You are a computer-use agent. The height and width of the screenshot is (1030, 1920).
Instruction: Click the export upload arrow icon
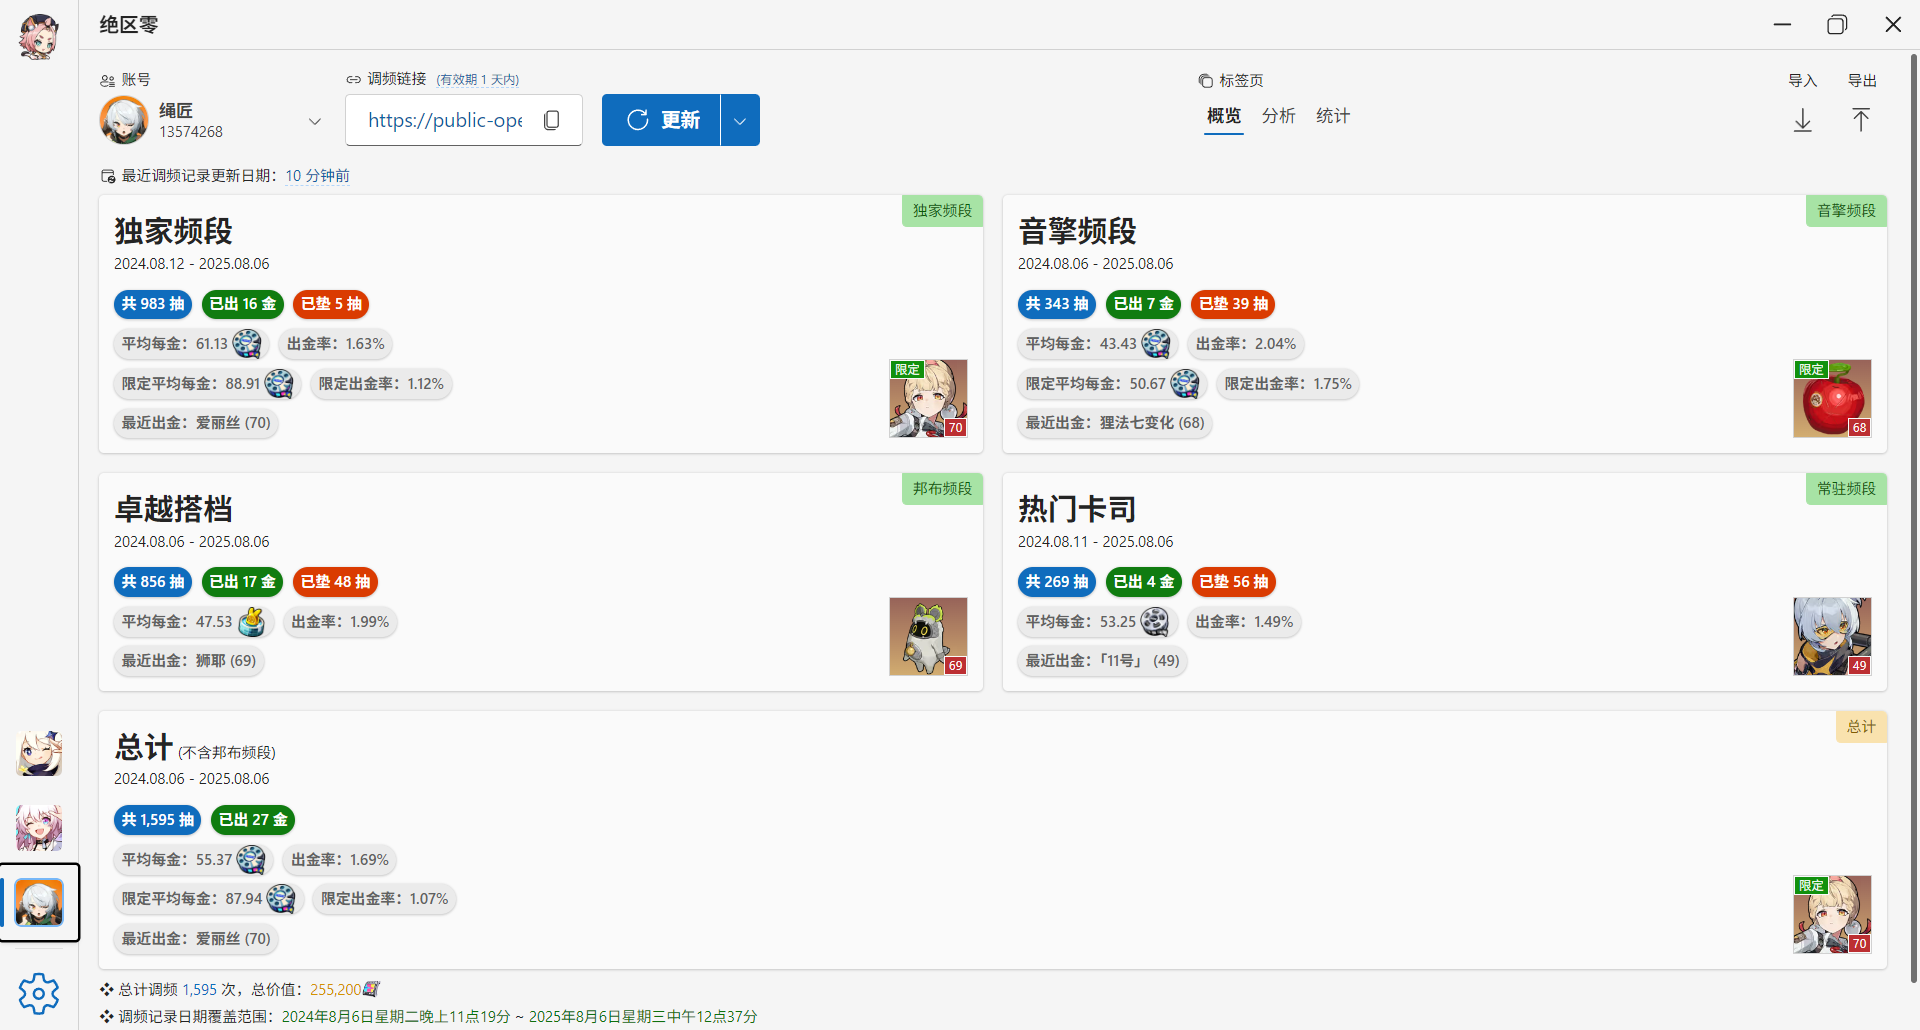click(x=1861, y=120)
